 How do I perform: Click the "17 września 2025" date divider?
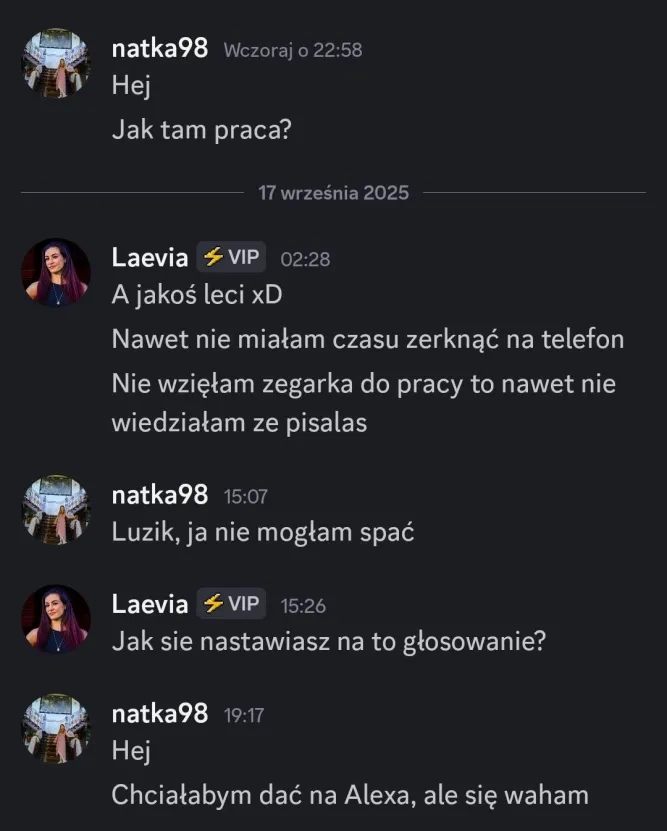point(334,193)
